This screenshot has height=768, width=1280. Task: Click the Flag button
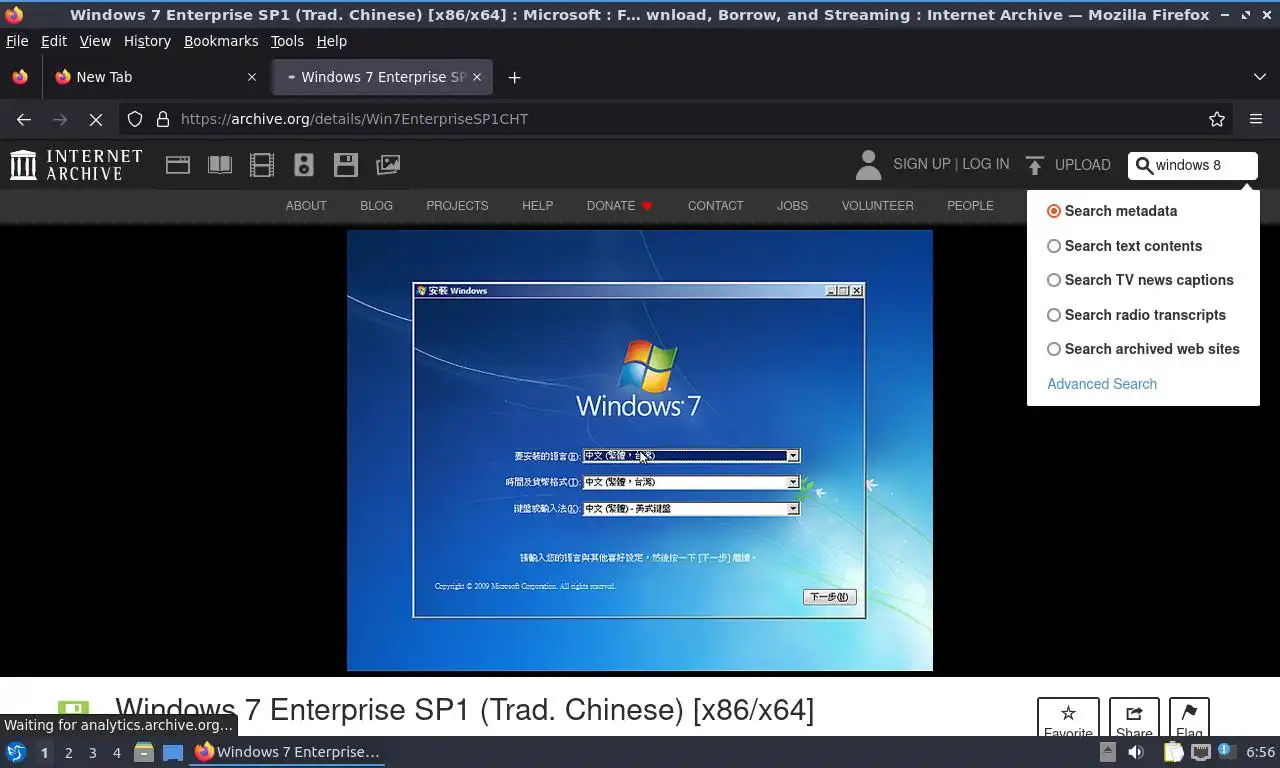coord(1189,719)
